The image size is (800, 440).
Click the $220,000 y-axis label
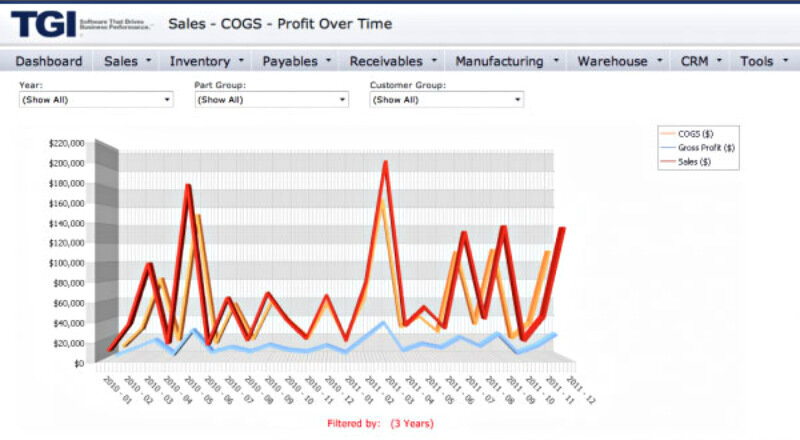(66, 143)
